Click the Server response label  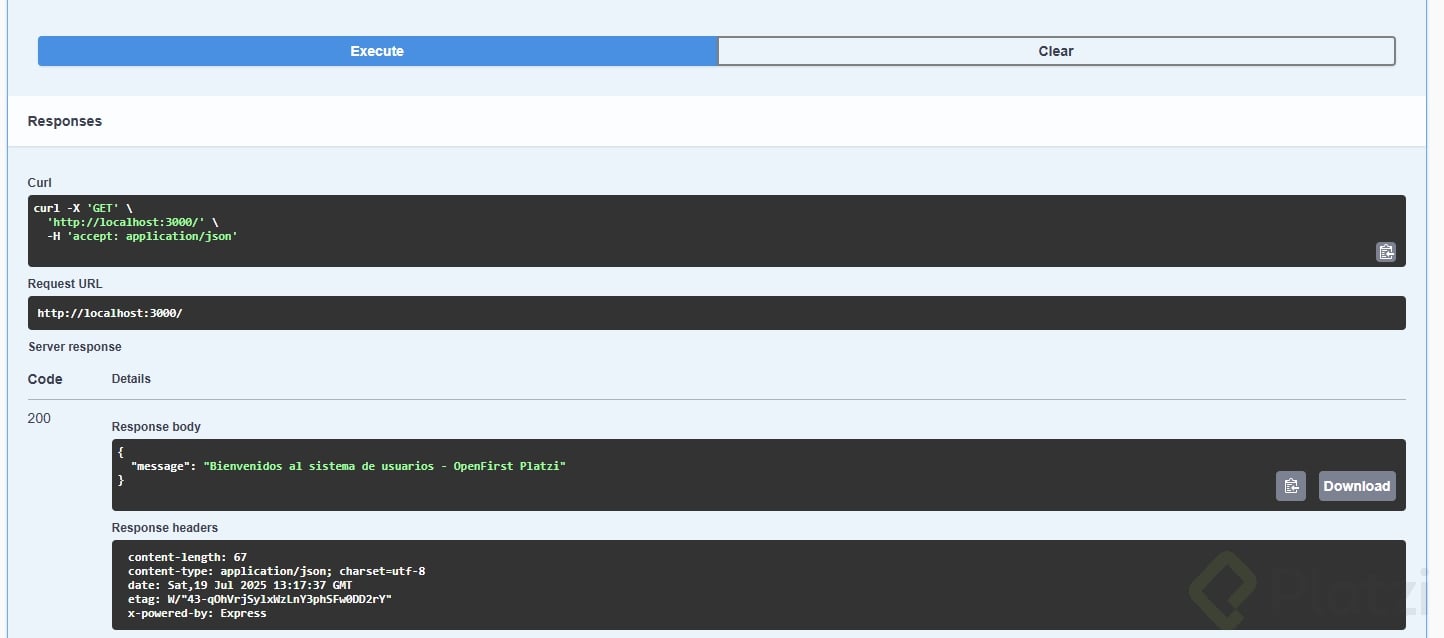75,347
